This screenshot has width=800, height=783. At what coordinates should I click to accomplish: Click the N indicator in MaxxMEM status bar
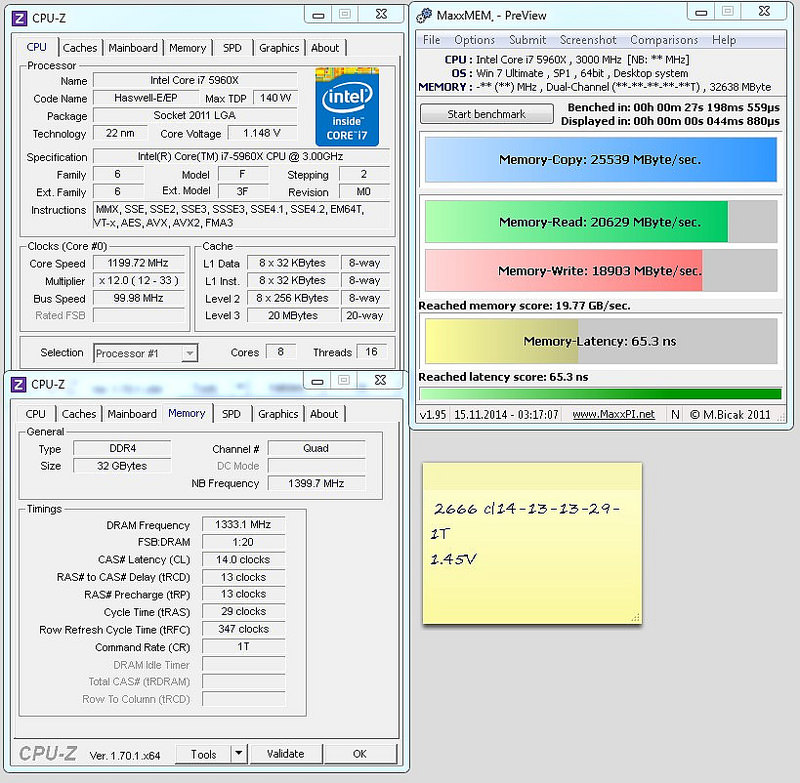click(675, 414)
